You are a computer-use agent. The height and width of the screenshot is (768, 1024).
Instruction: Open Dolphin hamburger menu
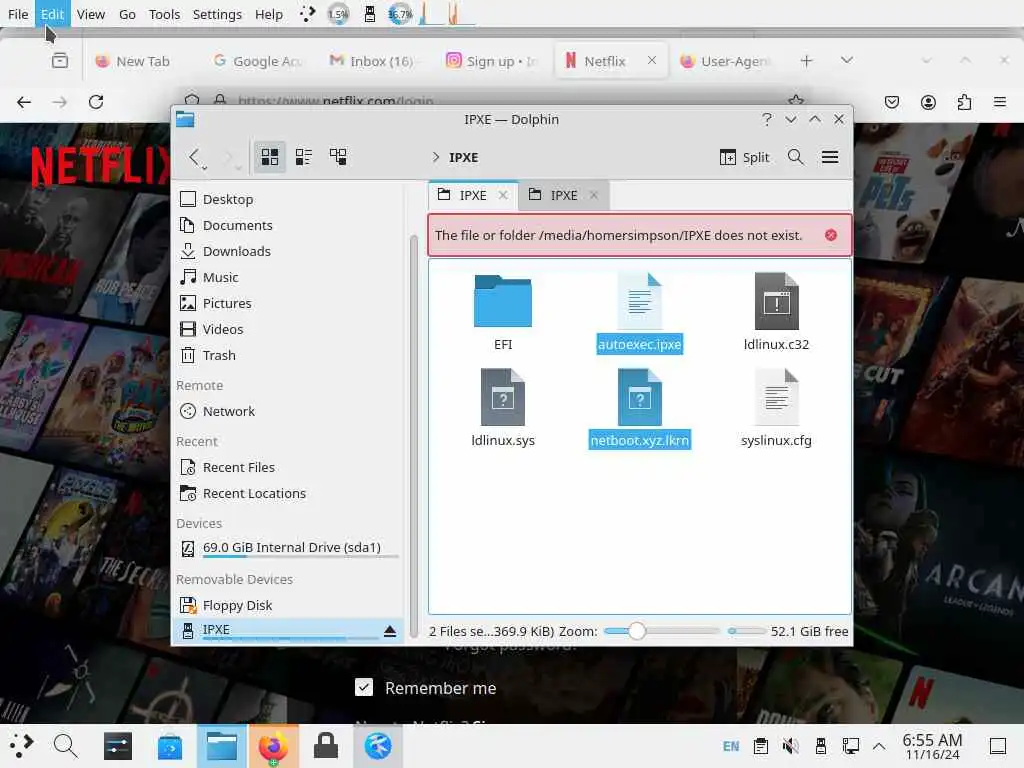830,157
